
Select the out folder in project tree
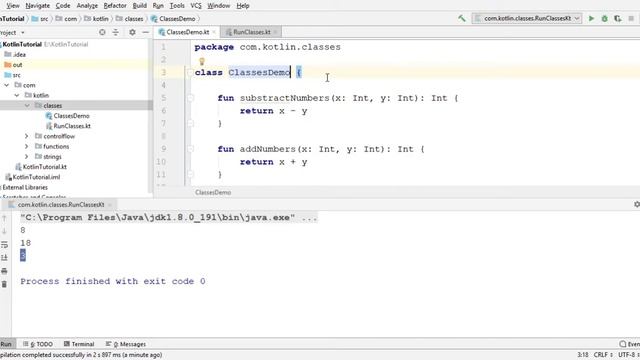point(13,64)
